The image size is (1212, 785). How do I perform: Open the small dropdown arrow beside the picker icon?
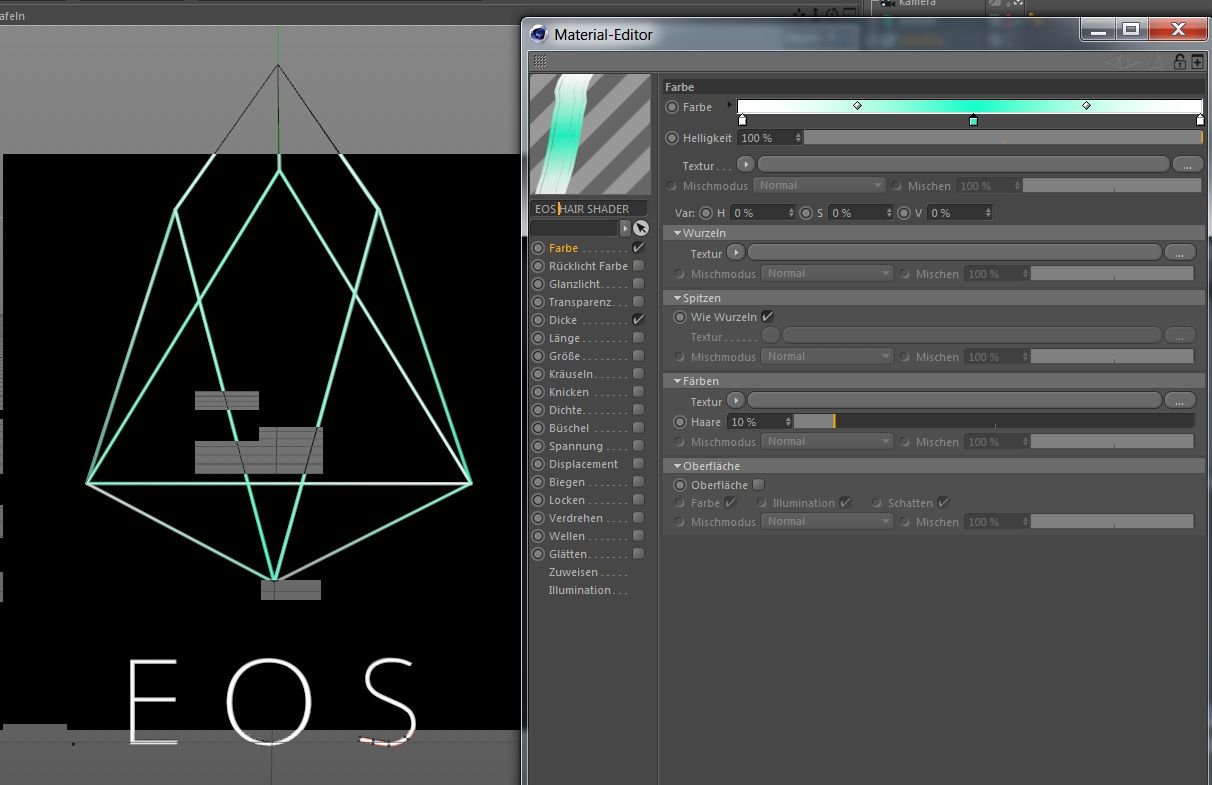pos(626,228)
